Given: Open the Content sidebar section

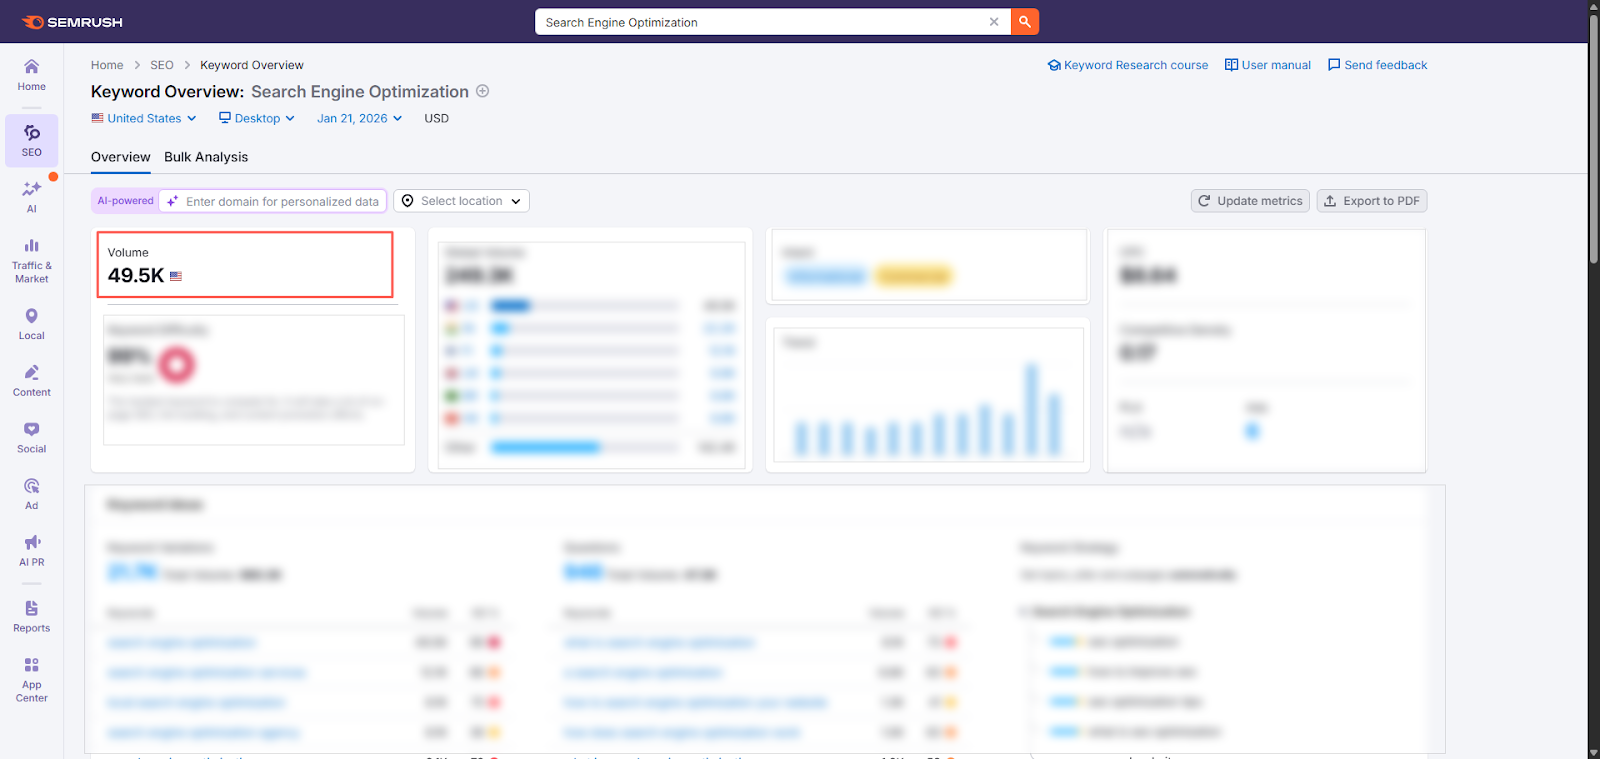Looking at the screenshot, I should point(32,381).
